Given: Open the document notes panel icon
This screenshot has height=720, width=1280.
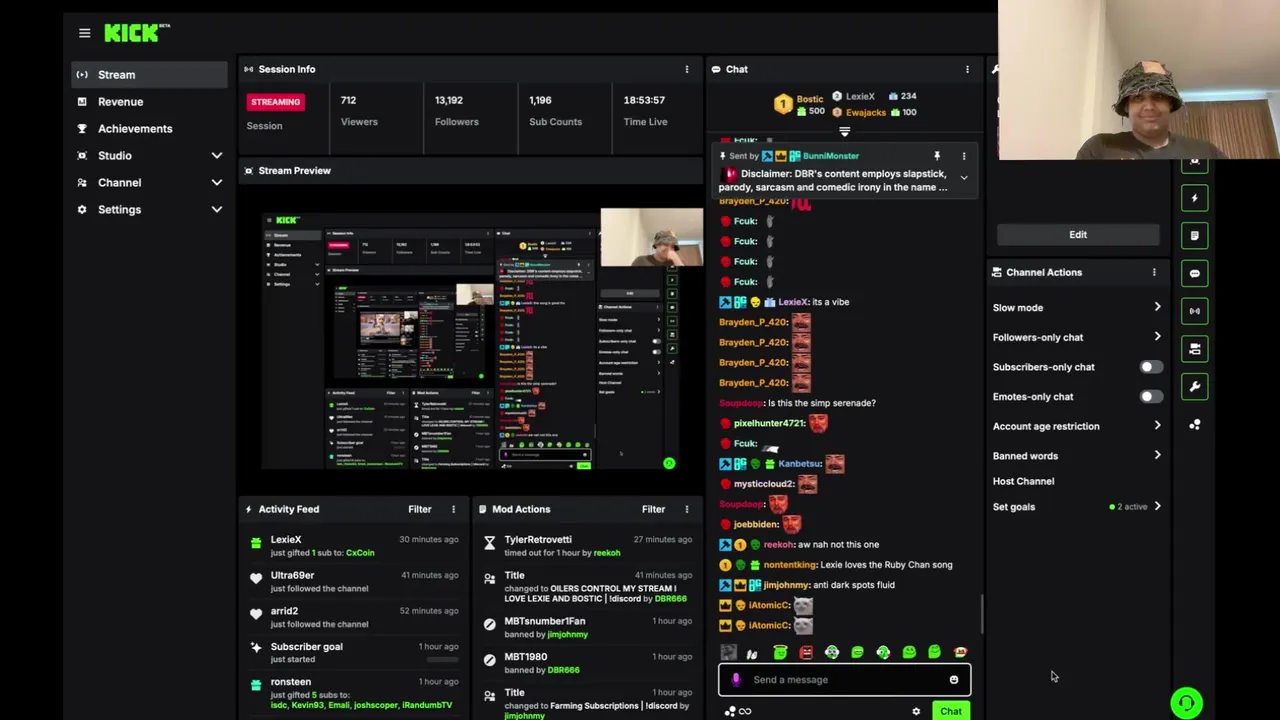Looking at the screenshot, I should [x=1194, y=236].
